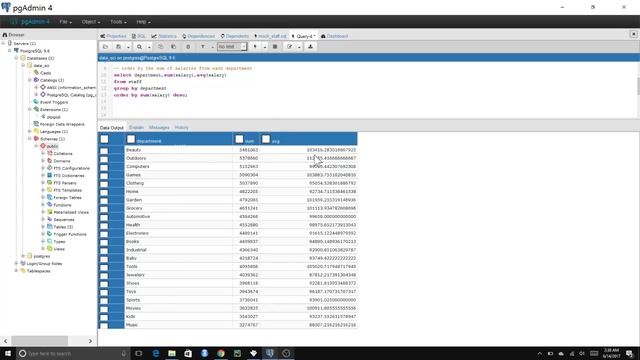The height and width of the screenshot is (360, 640).
Task: Toggle the sum column header checkbox
Action: (239, 139)
